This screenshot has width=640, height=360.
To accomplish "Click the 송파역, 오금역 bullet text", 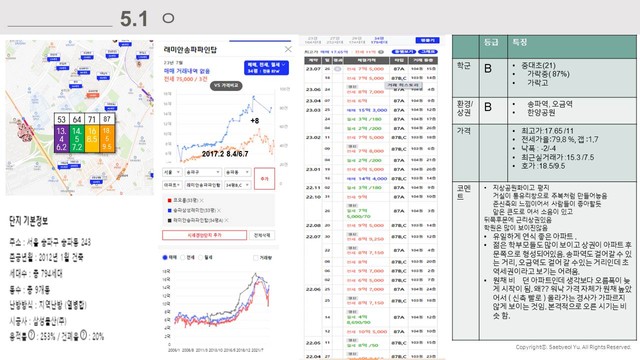I will (x=549, y=104).
